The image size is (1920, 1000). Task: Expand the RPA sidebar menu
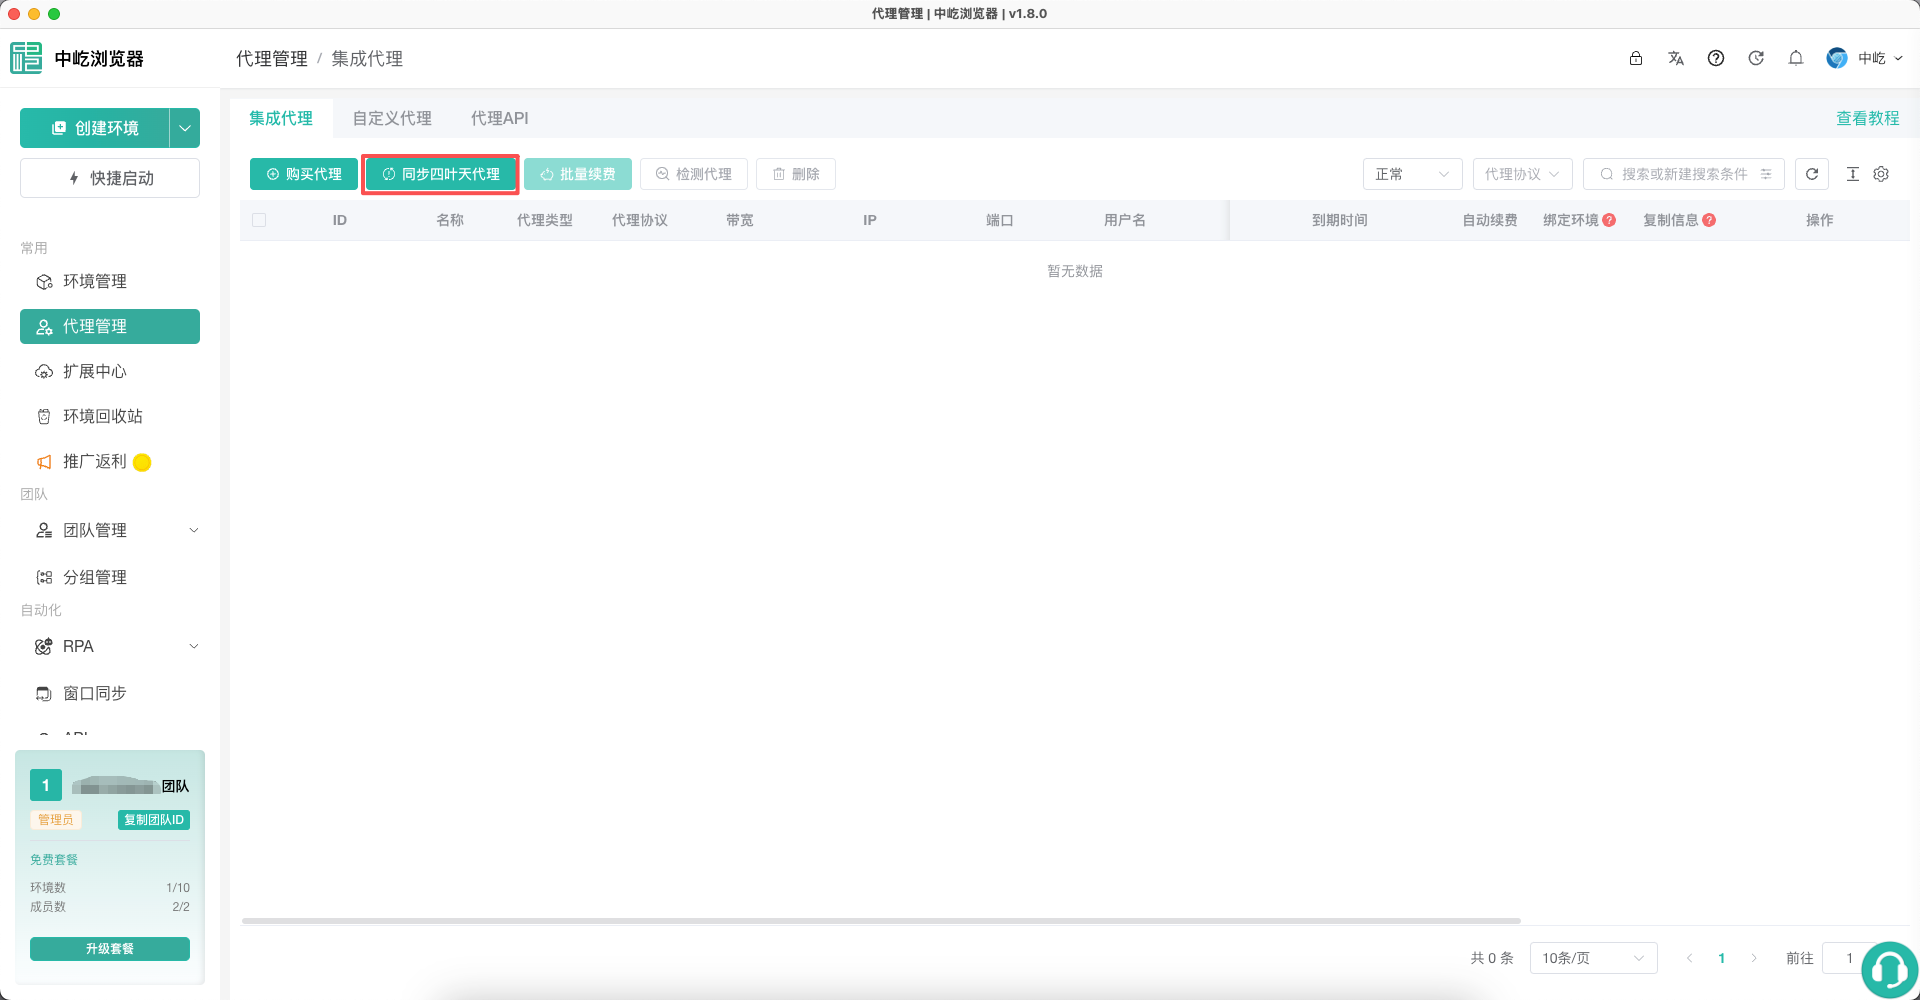click(110, 646)
